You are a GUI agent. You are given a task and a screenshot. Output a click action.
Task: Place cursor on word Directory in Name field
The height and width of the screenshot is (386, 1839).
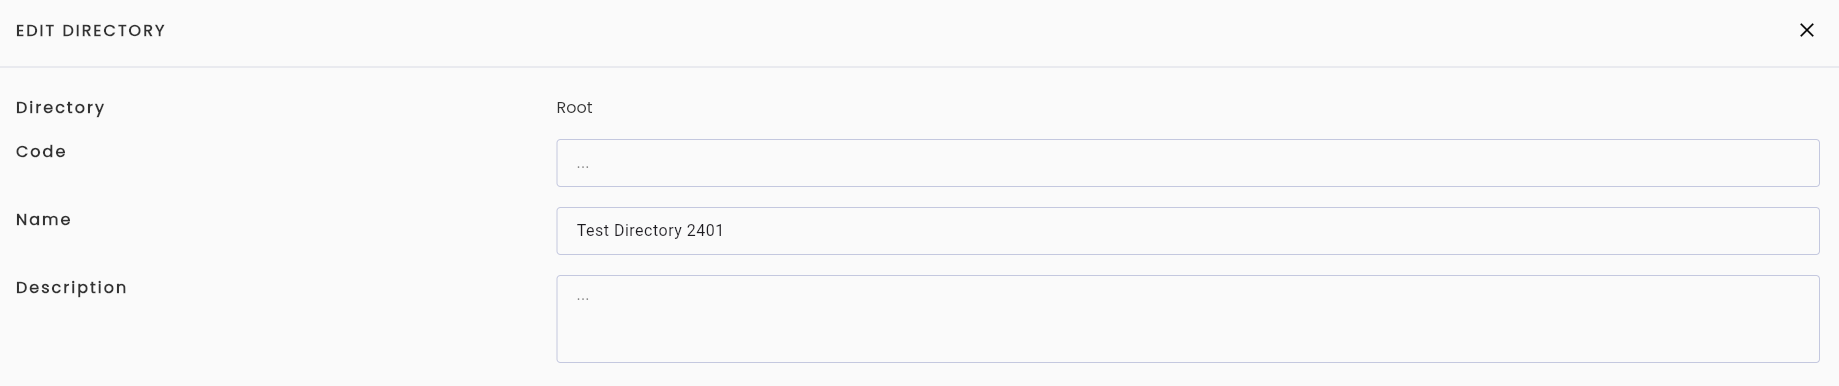pyautogui.click(x=647, y=231)
